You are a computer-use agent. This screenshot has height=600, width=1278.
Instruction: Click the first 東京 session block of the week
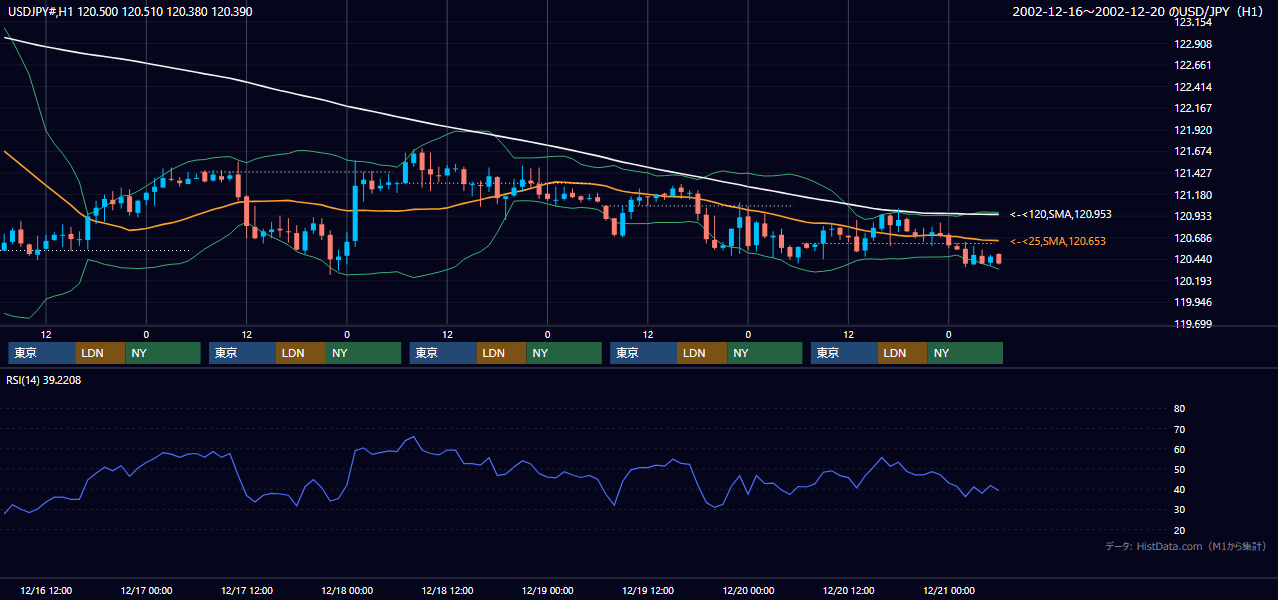(42, 353)
